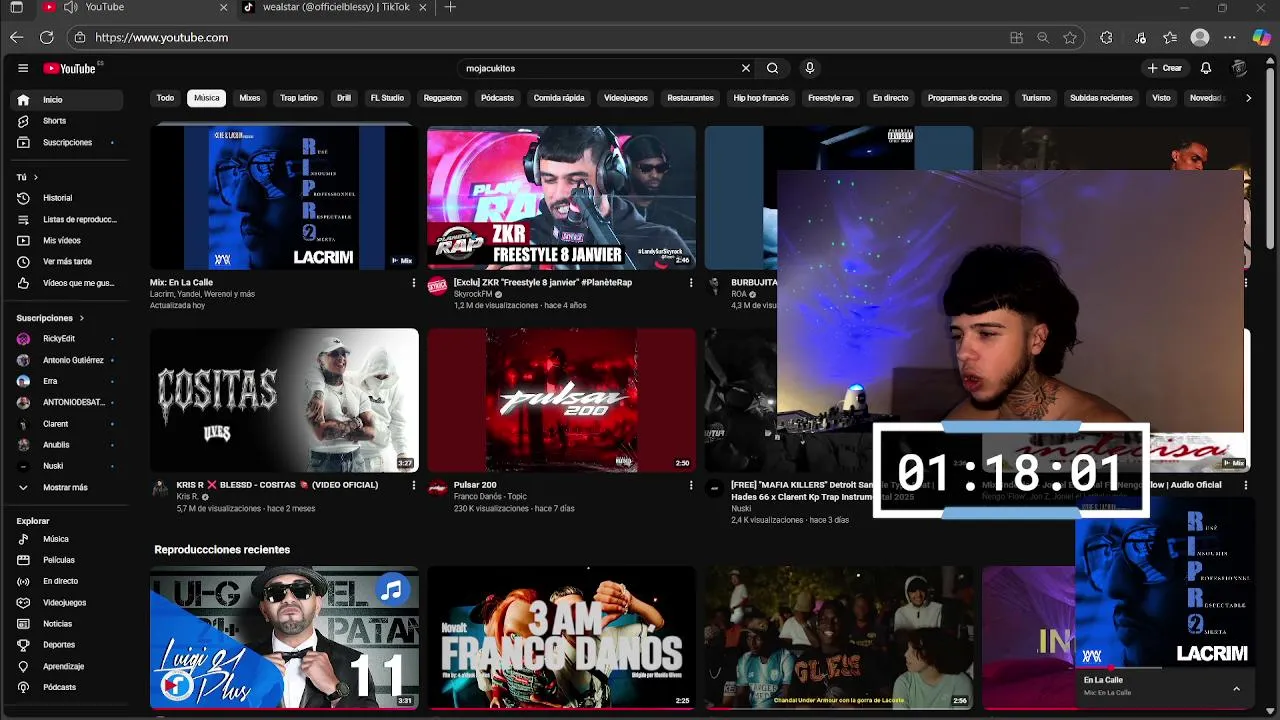Open options menu for Pulsar 200

pos(690,485)
